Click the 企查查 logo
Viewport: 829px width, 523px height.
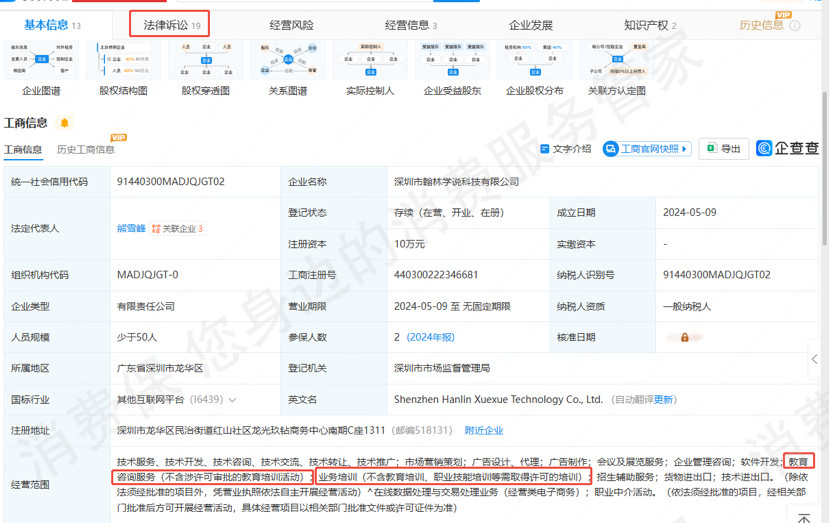787,149
